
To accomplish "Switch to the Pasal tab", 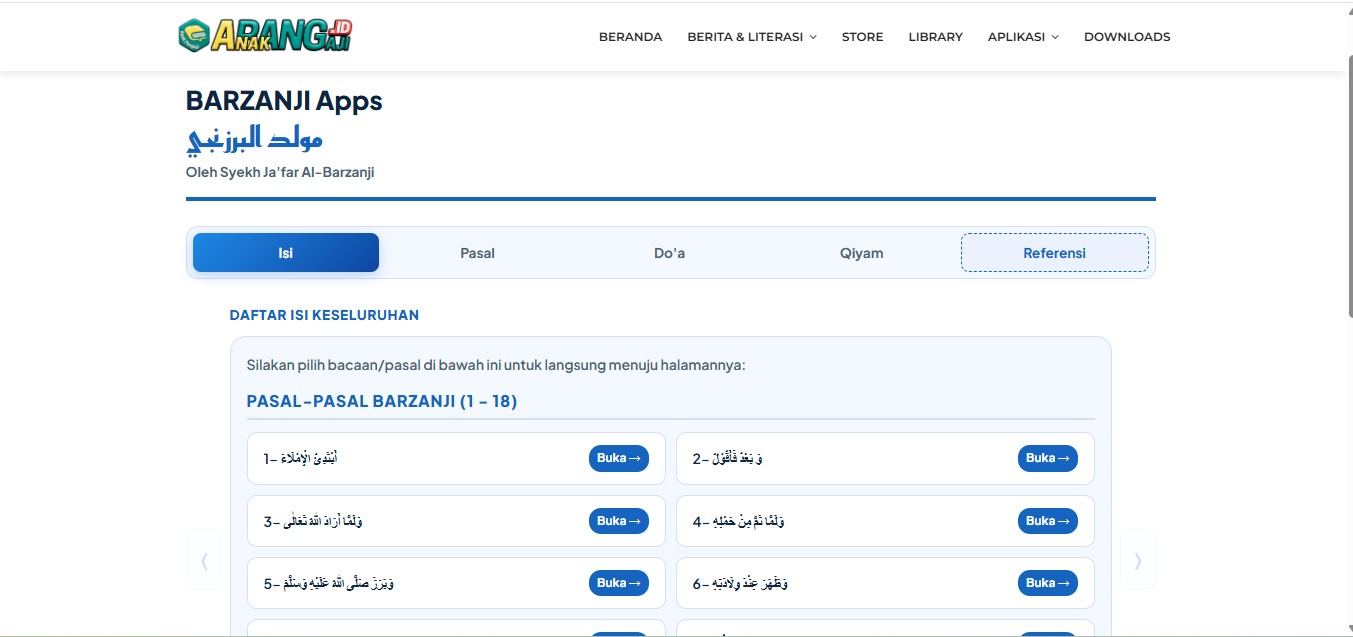I will [477, 253].
